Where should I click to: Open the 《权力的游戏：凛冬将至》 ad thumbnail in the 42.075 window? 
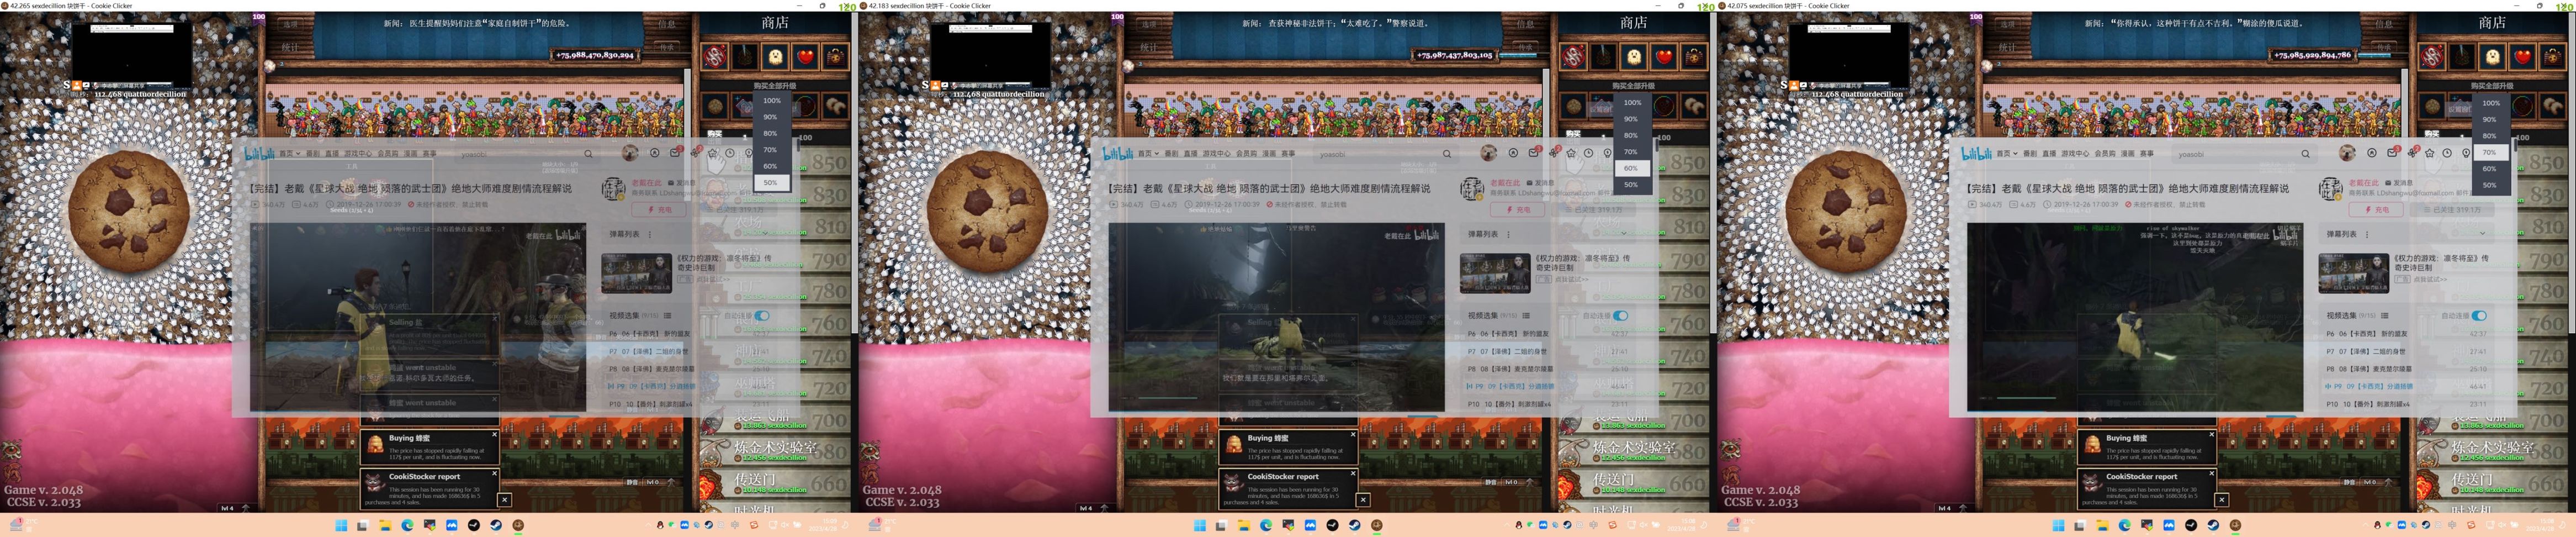[x=2353, y=272]
